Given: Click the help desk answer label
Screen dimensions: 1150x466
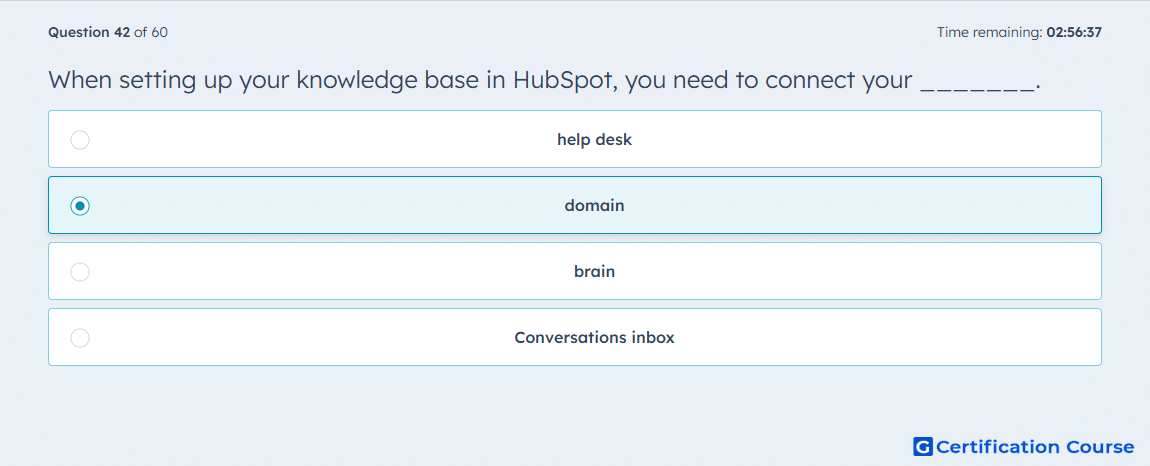Looking at the screenshot, I should (x=594, y=139).
